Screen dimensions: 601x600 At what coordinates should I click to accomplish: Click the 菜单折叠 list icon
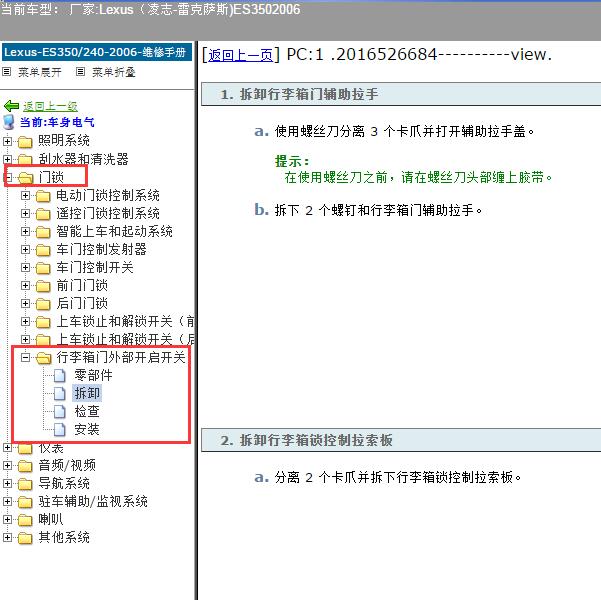[80, 72]
